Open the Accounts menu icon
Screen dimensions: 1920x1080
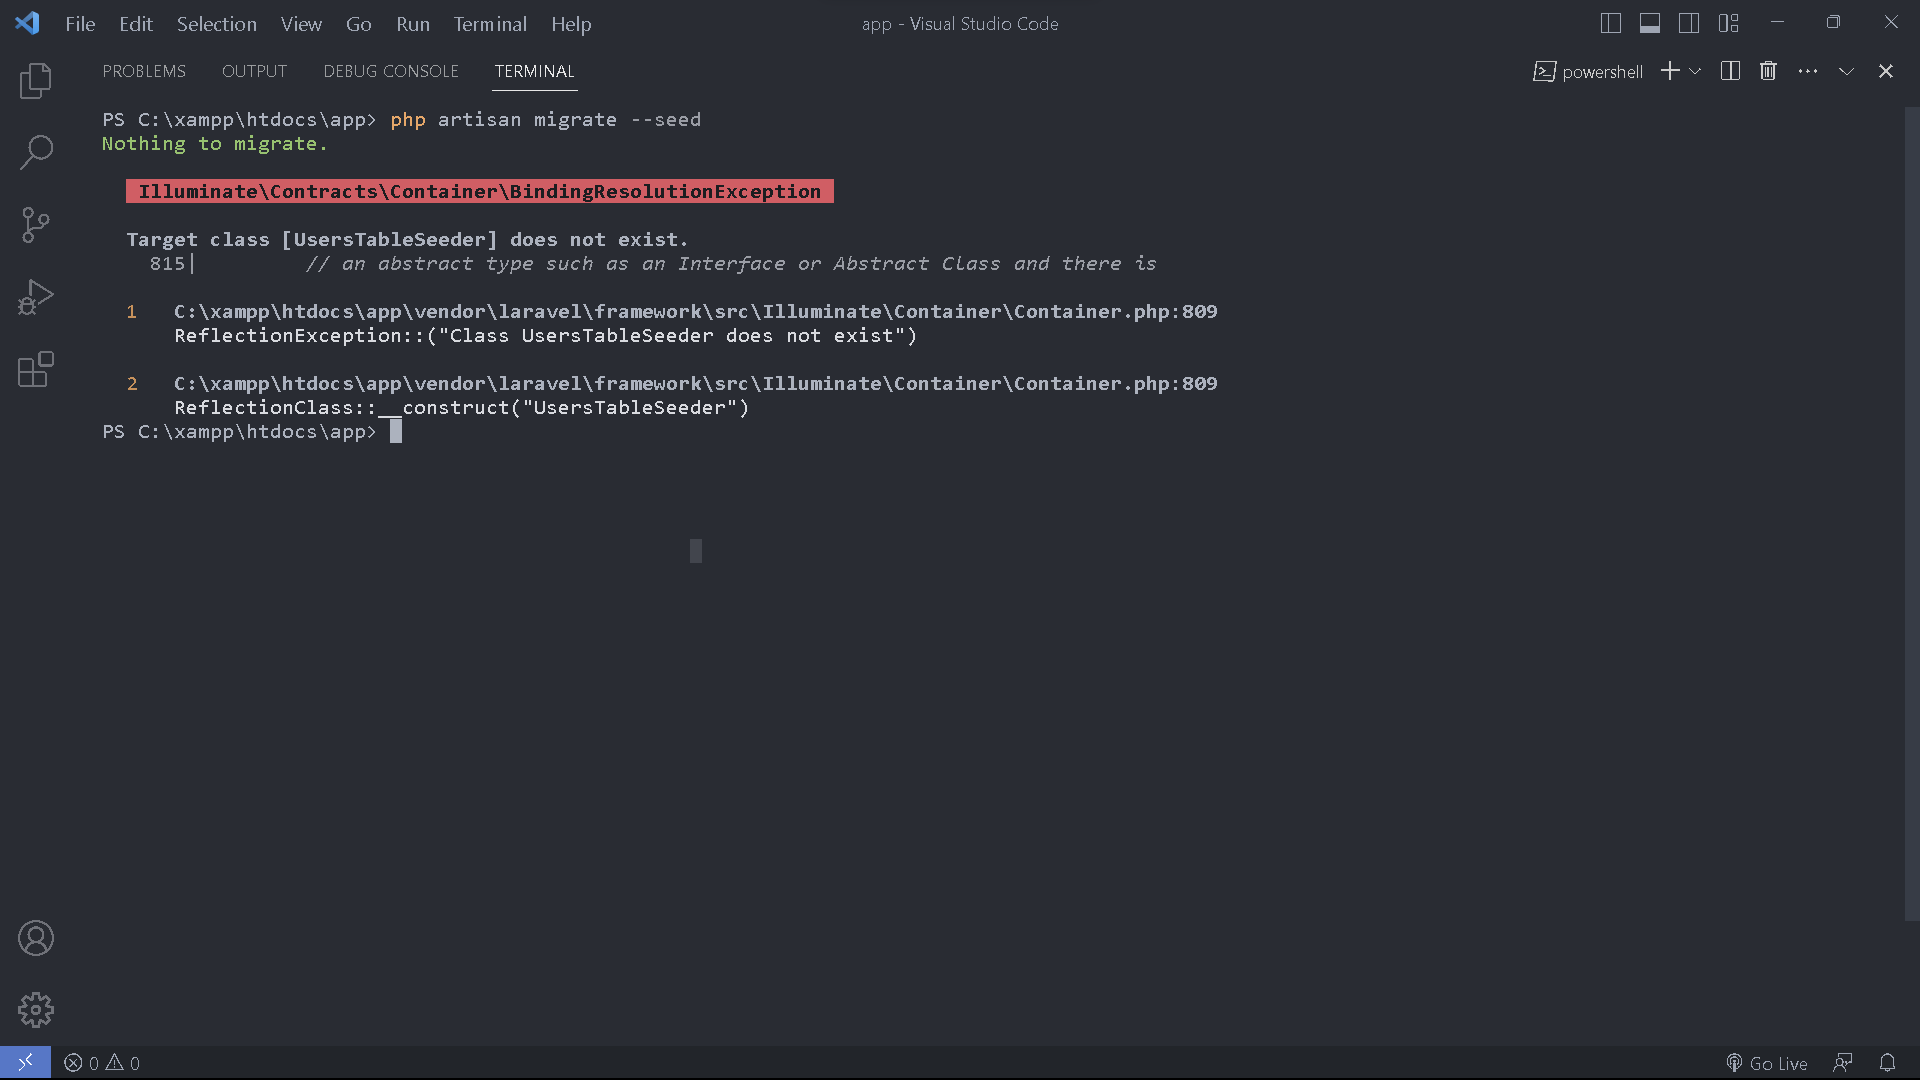[x=36, y=938]
